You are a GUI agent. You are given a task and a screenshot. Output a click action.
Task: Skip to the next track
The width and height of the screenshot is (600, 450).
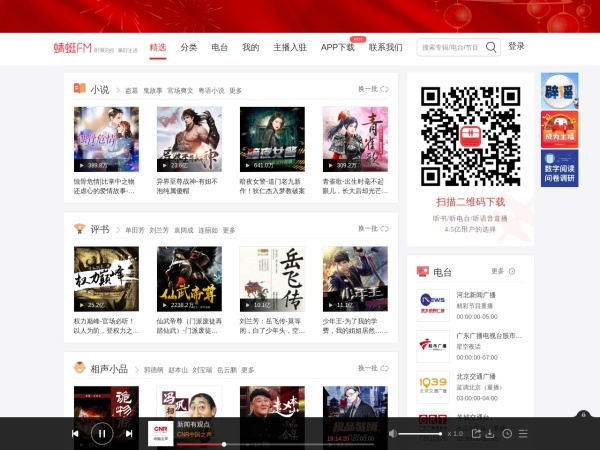(x=128, y=434)
